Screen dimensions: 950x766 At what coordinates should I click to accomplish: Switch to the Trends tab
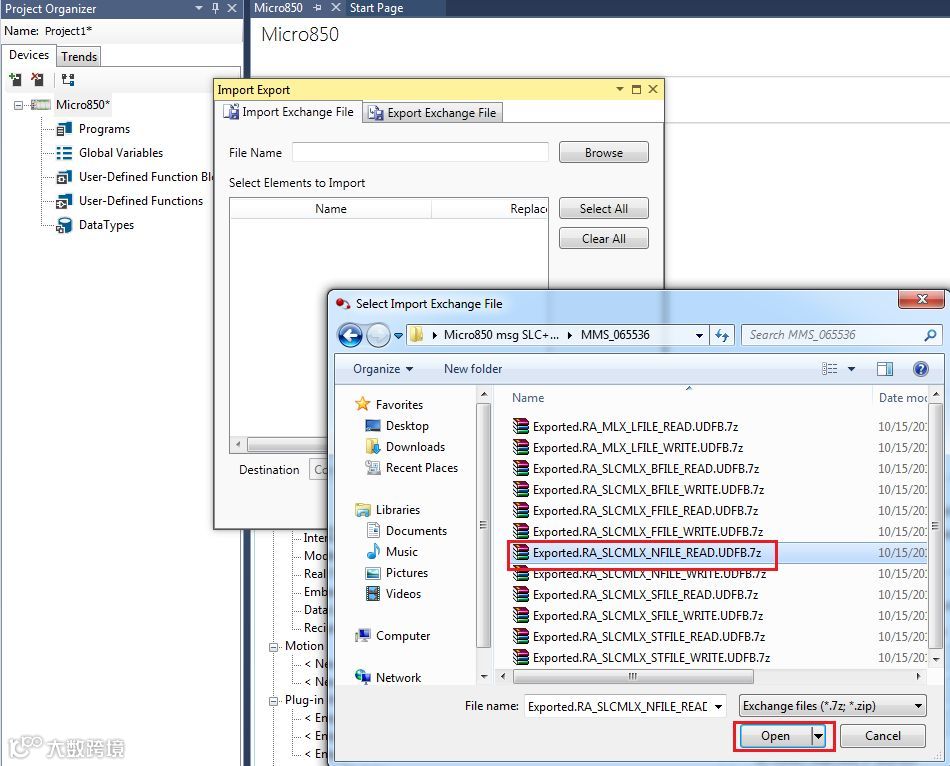click(79, 56)
